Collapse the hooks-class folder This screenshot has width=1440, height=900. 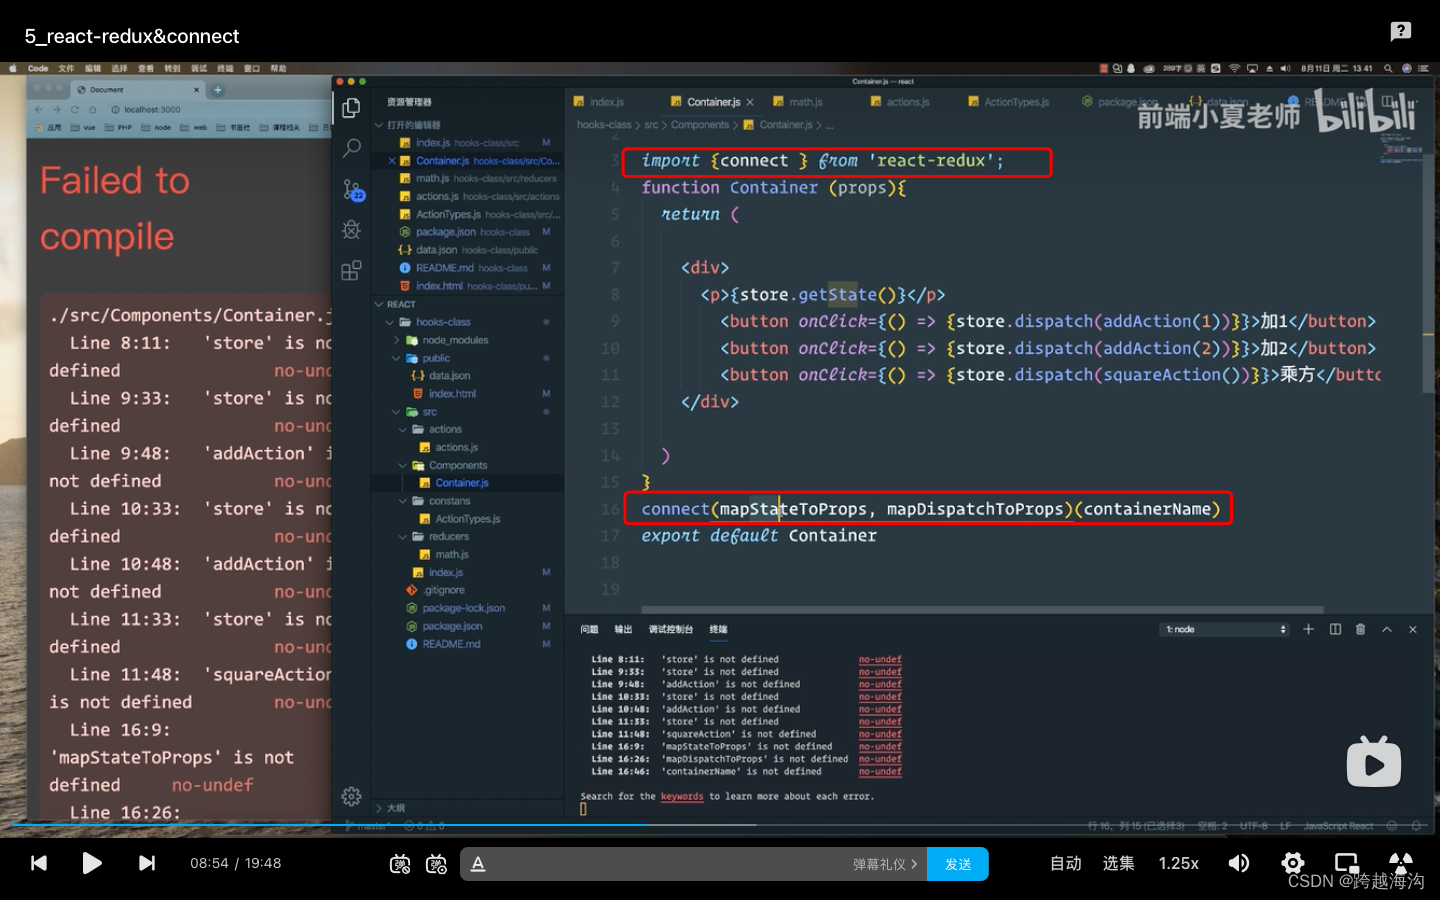pos(443,322)
